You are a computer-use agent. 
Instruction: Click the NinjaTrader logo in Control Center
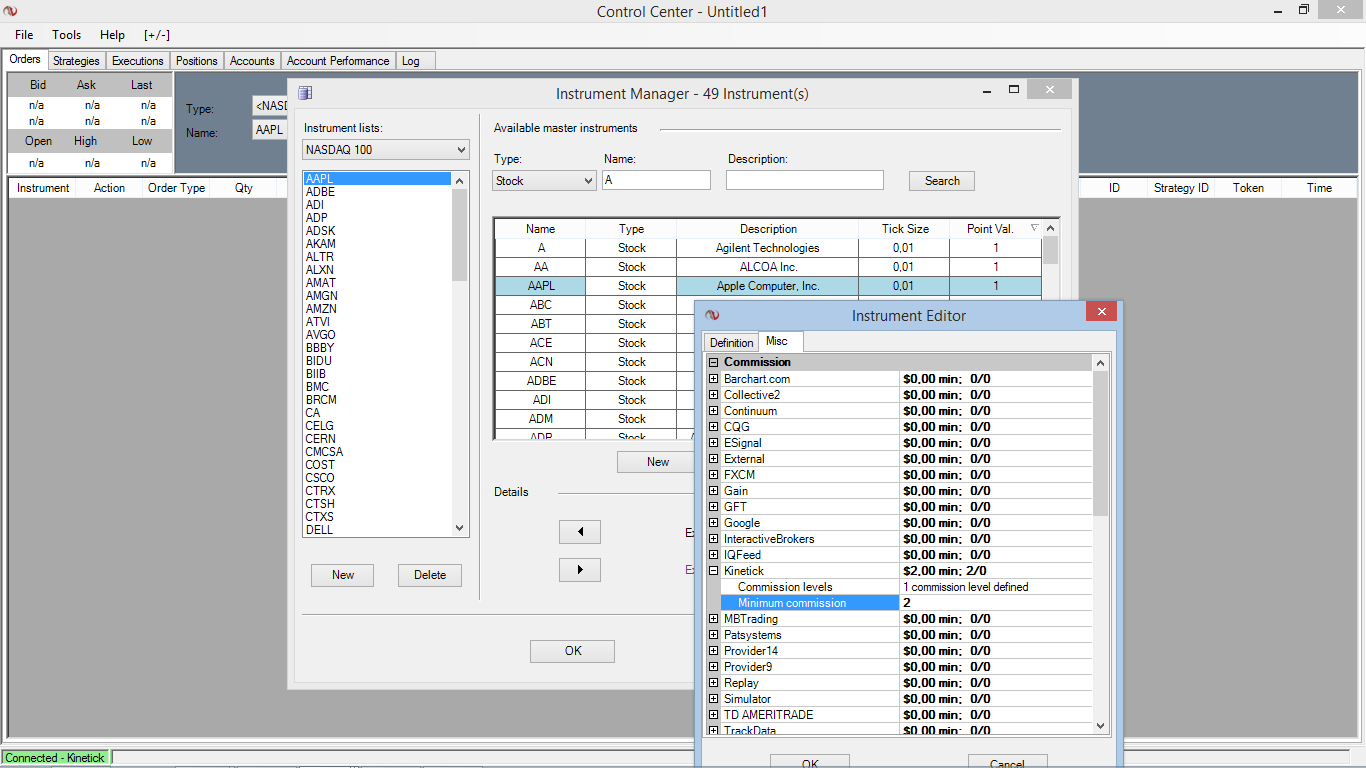11,11
